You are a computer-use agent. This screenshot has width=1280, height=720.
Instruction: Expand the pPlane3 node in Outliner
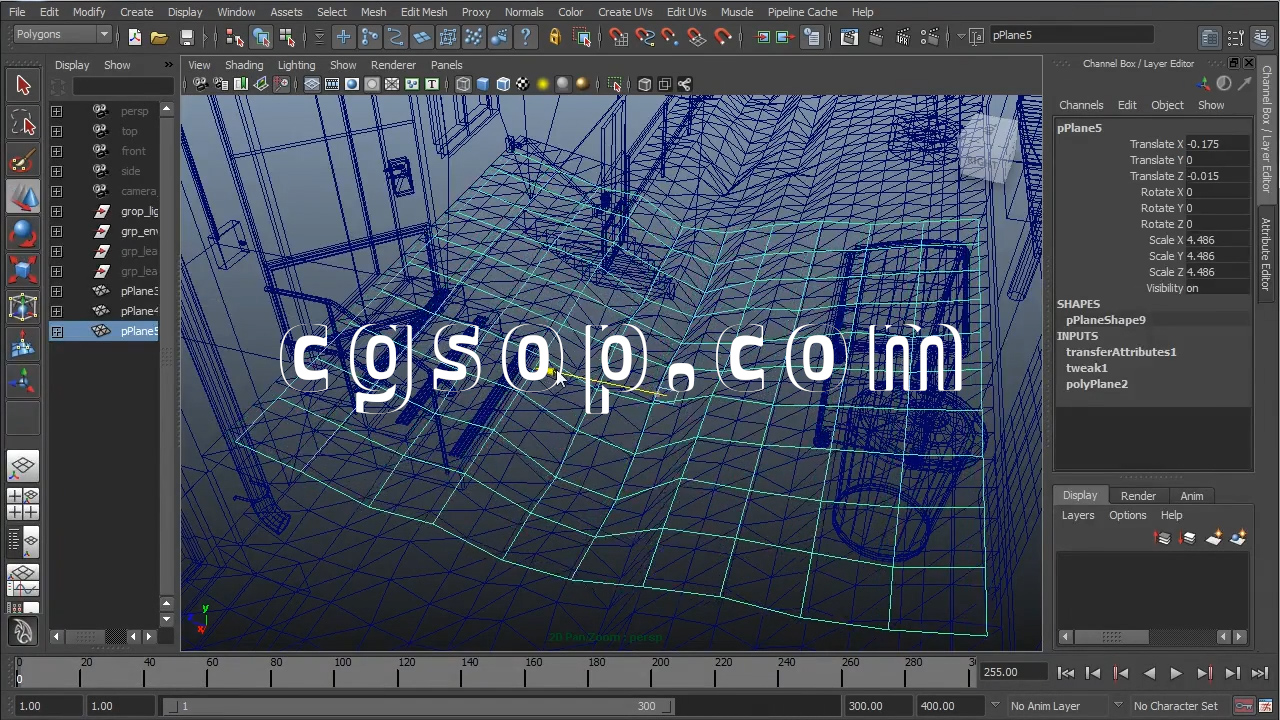[56, 291]
